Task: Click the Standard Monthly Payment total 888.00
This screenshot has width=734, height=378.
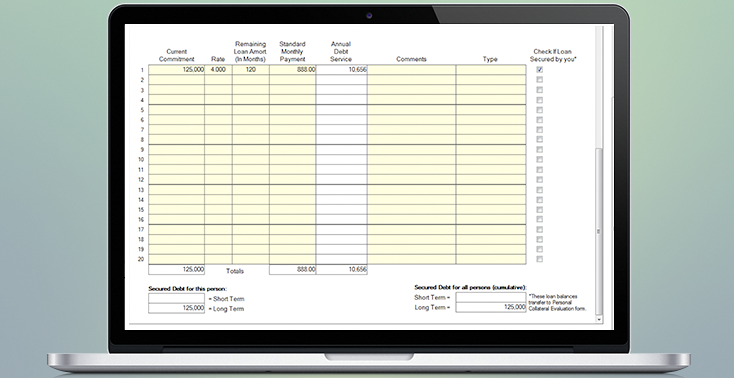Action: click(293, 269)
